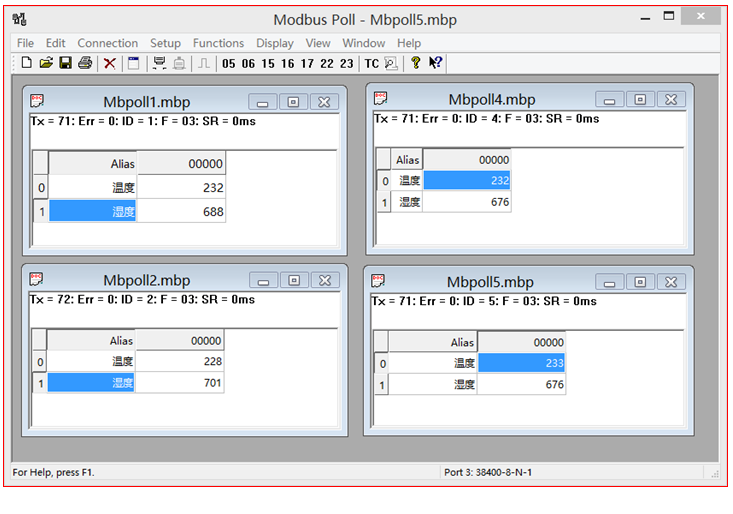Click the Mbpoll4.mbp status line Tx = 71
The height and width of the screenshot is (514, 733).
pyautogui.click(x=486, y=119)
